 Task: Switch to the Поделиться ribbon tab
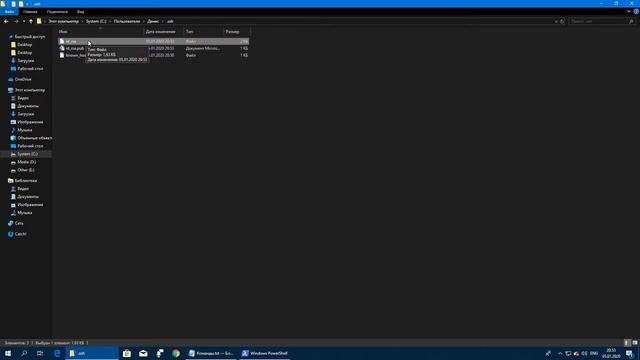(57, 11)
